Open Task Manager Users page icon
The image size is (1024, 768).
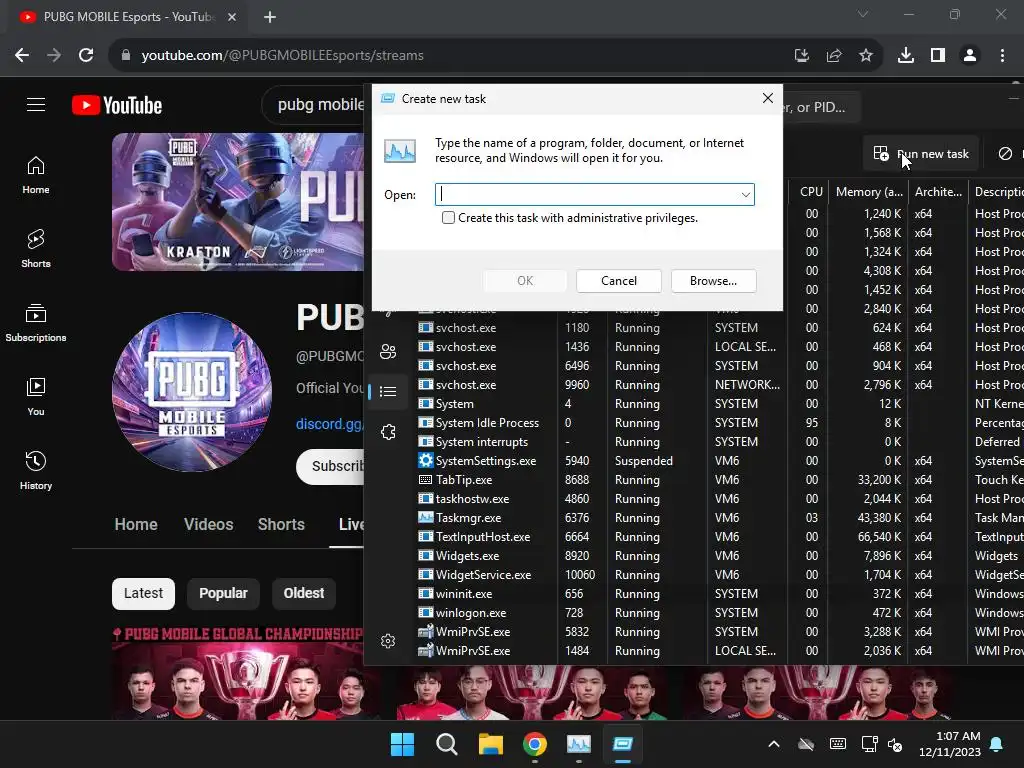pos(388,351)
